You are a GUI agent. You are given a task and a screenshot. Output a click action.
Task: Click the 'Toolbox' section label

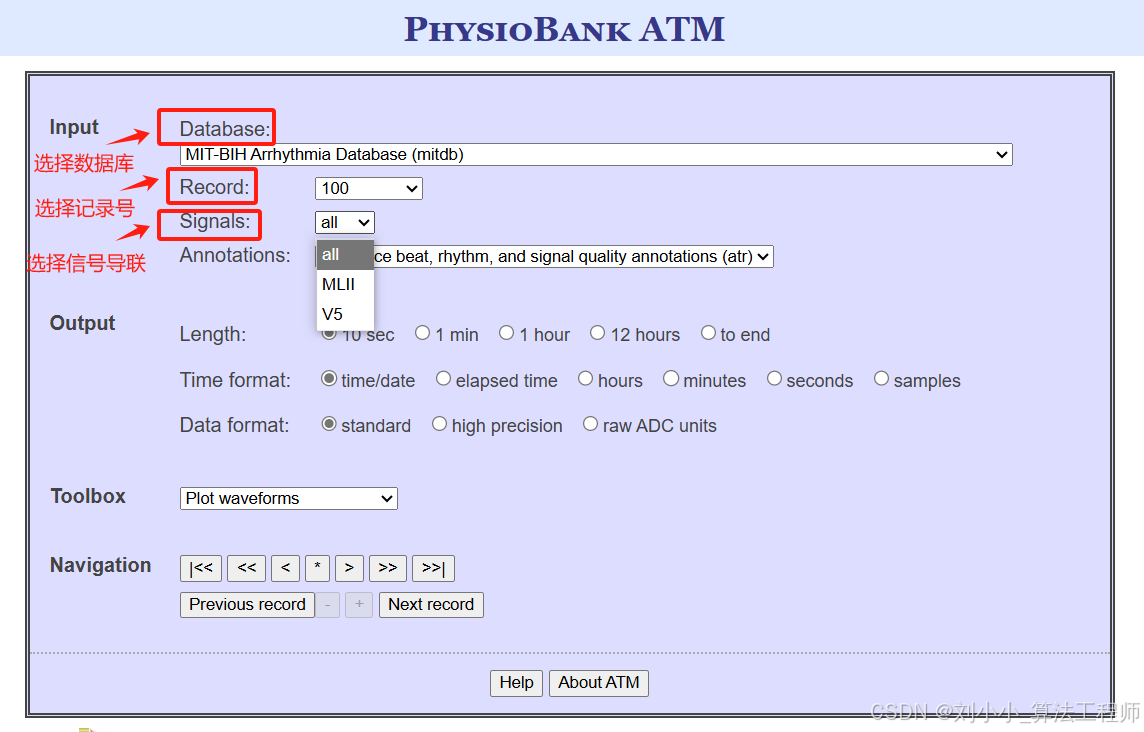pyautogui.click(x=88, y=496)
